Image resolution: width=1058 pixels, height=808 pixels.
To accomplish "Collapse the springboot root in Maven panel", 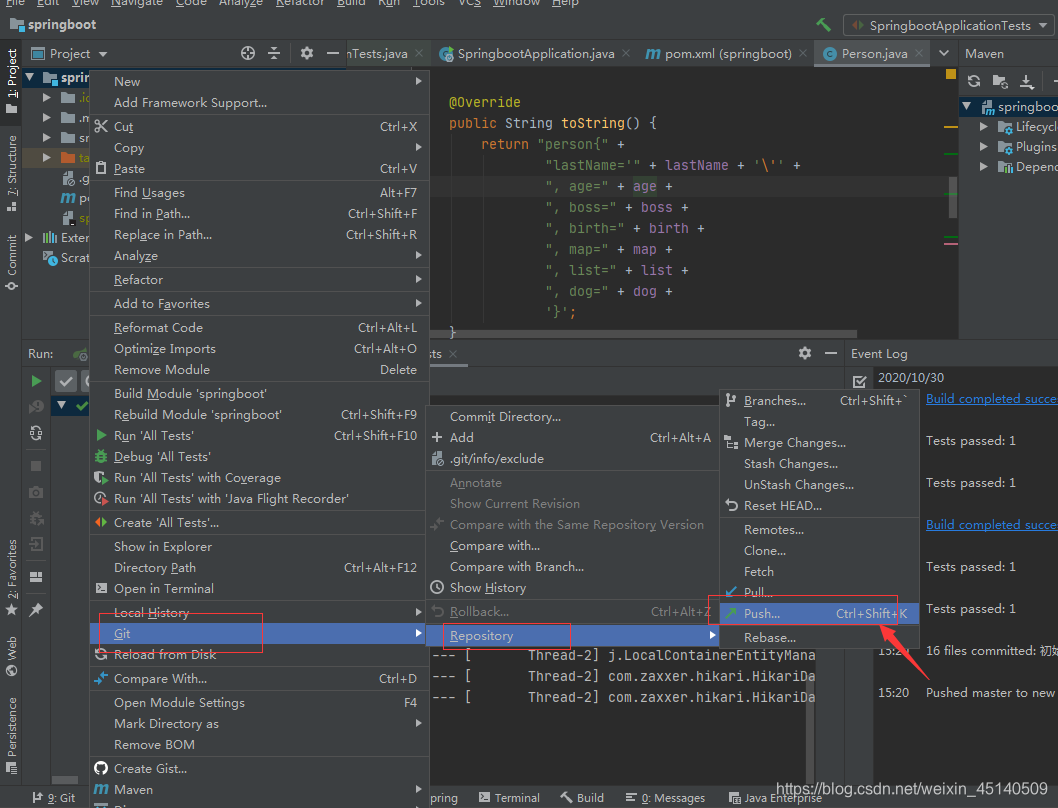I will 967,107.
